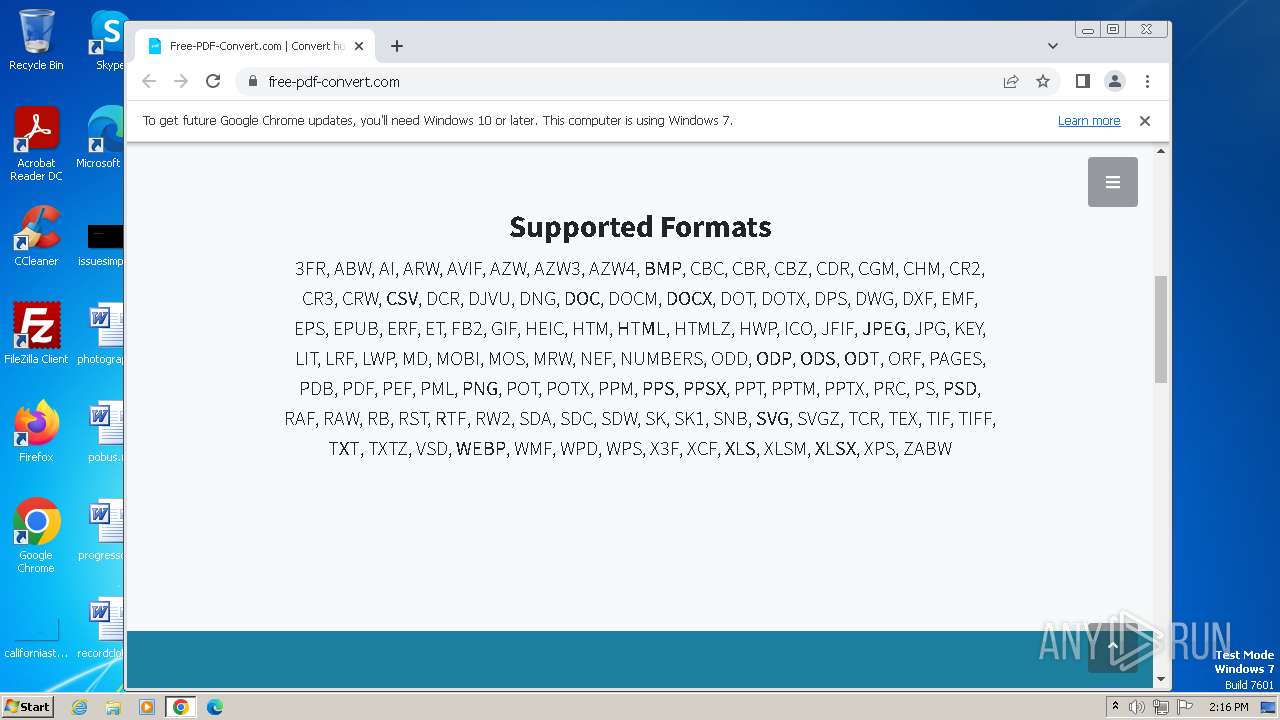Open the Recycle Bin desktop icon
1280x720 pixels.
tap(36, 40)
